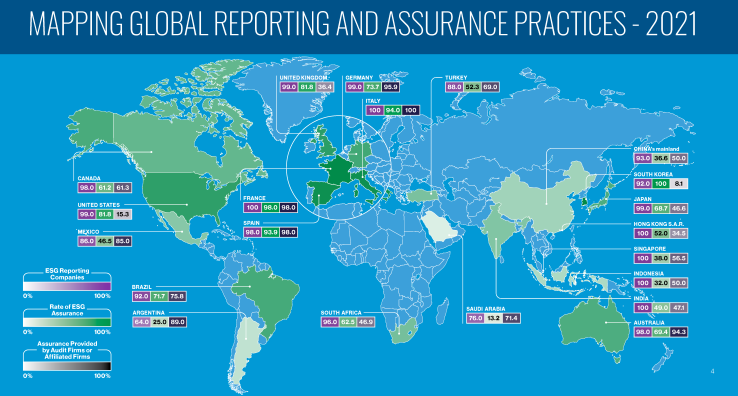Click the 'FRANCE' country label

(x=254, y=198)
